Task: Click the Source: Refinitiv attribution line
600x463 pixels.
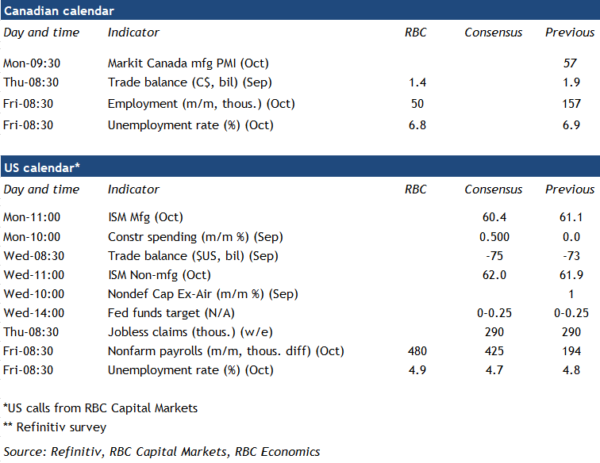Action: click(x=163, y=450)
